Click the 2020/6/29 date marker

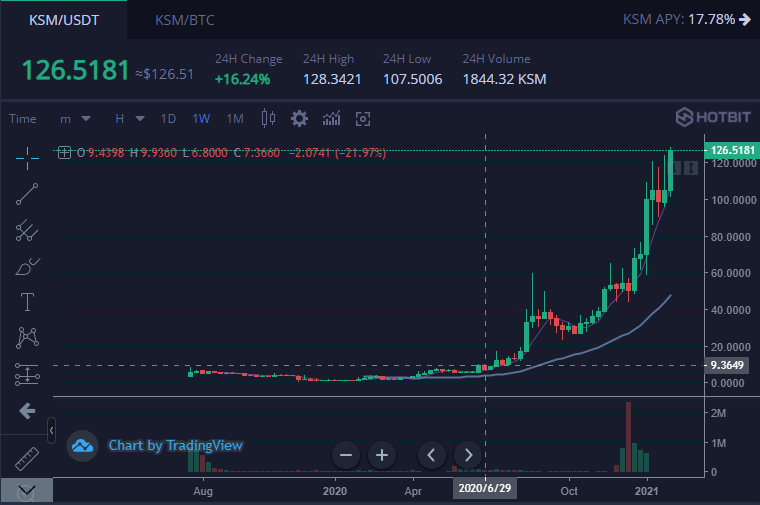point(485,488)
